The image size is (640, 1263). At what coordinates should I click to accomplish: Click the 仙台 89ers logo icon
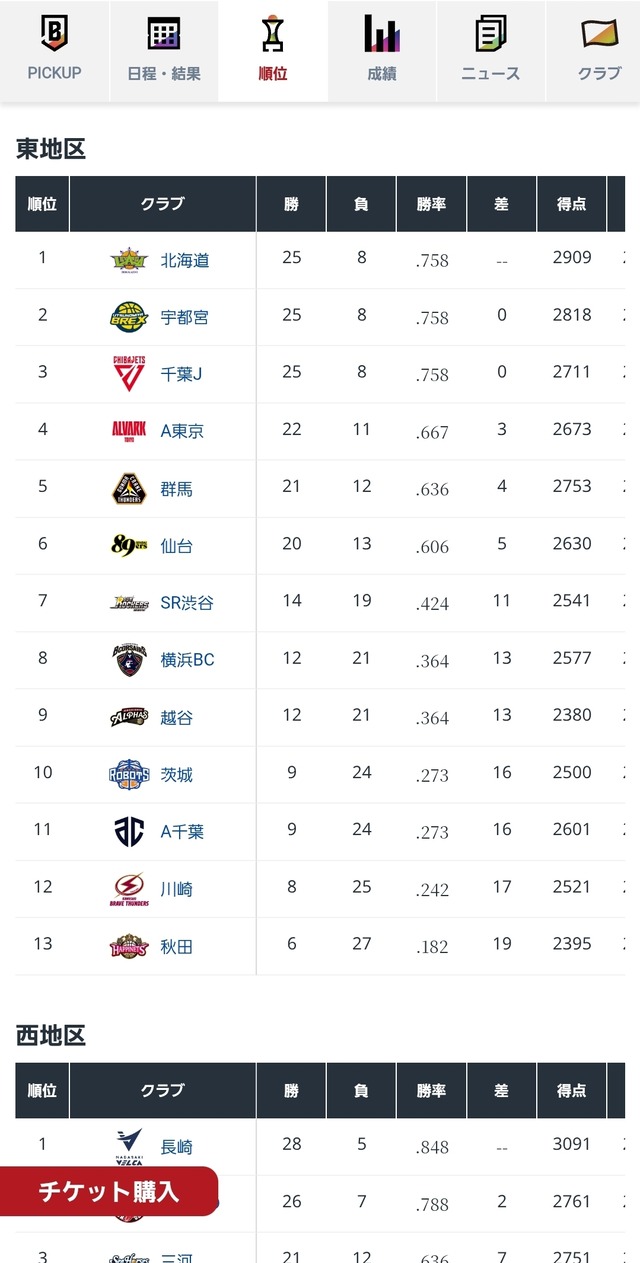pyautogui.click(x=129, y=545)
